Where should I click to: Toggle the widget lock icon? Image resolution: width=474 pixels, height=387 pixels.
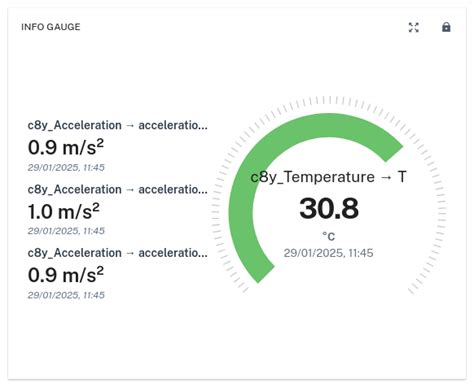446,27
